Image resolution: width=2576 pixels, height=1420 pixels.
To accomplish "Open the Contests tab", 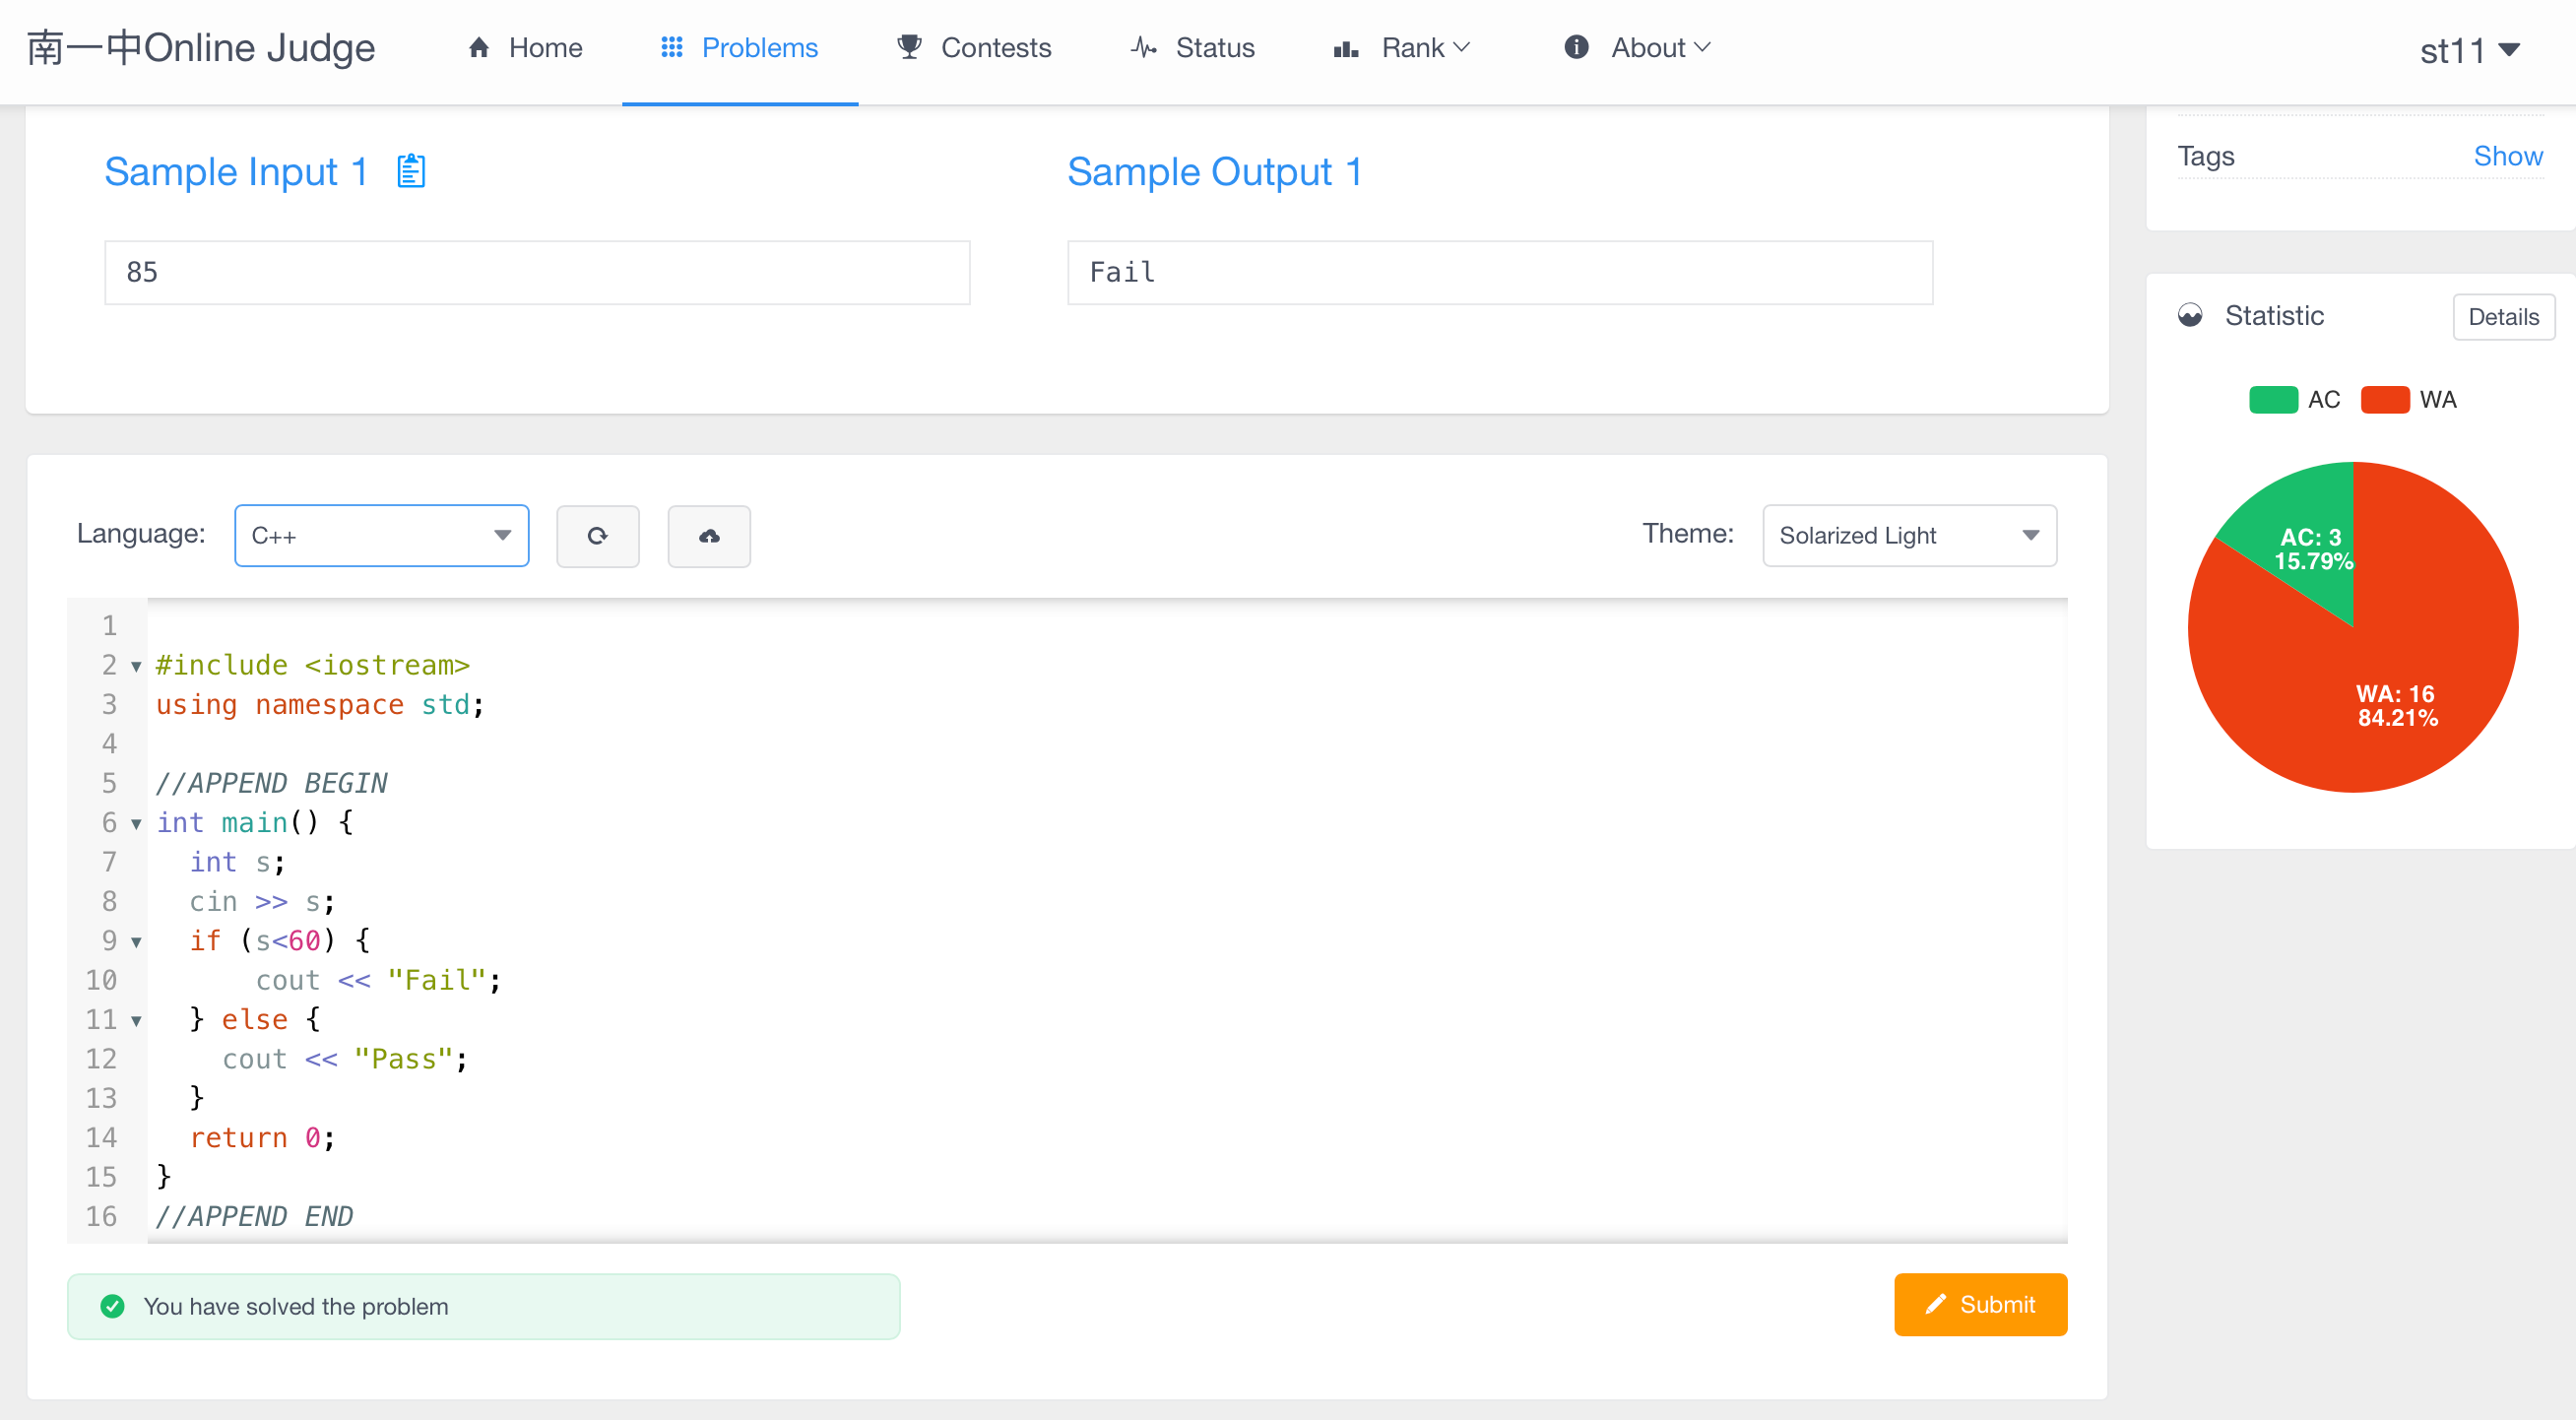I will pyautogui.click(x=974, y=47).
